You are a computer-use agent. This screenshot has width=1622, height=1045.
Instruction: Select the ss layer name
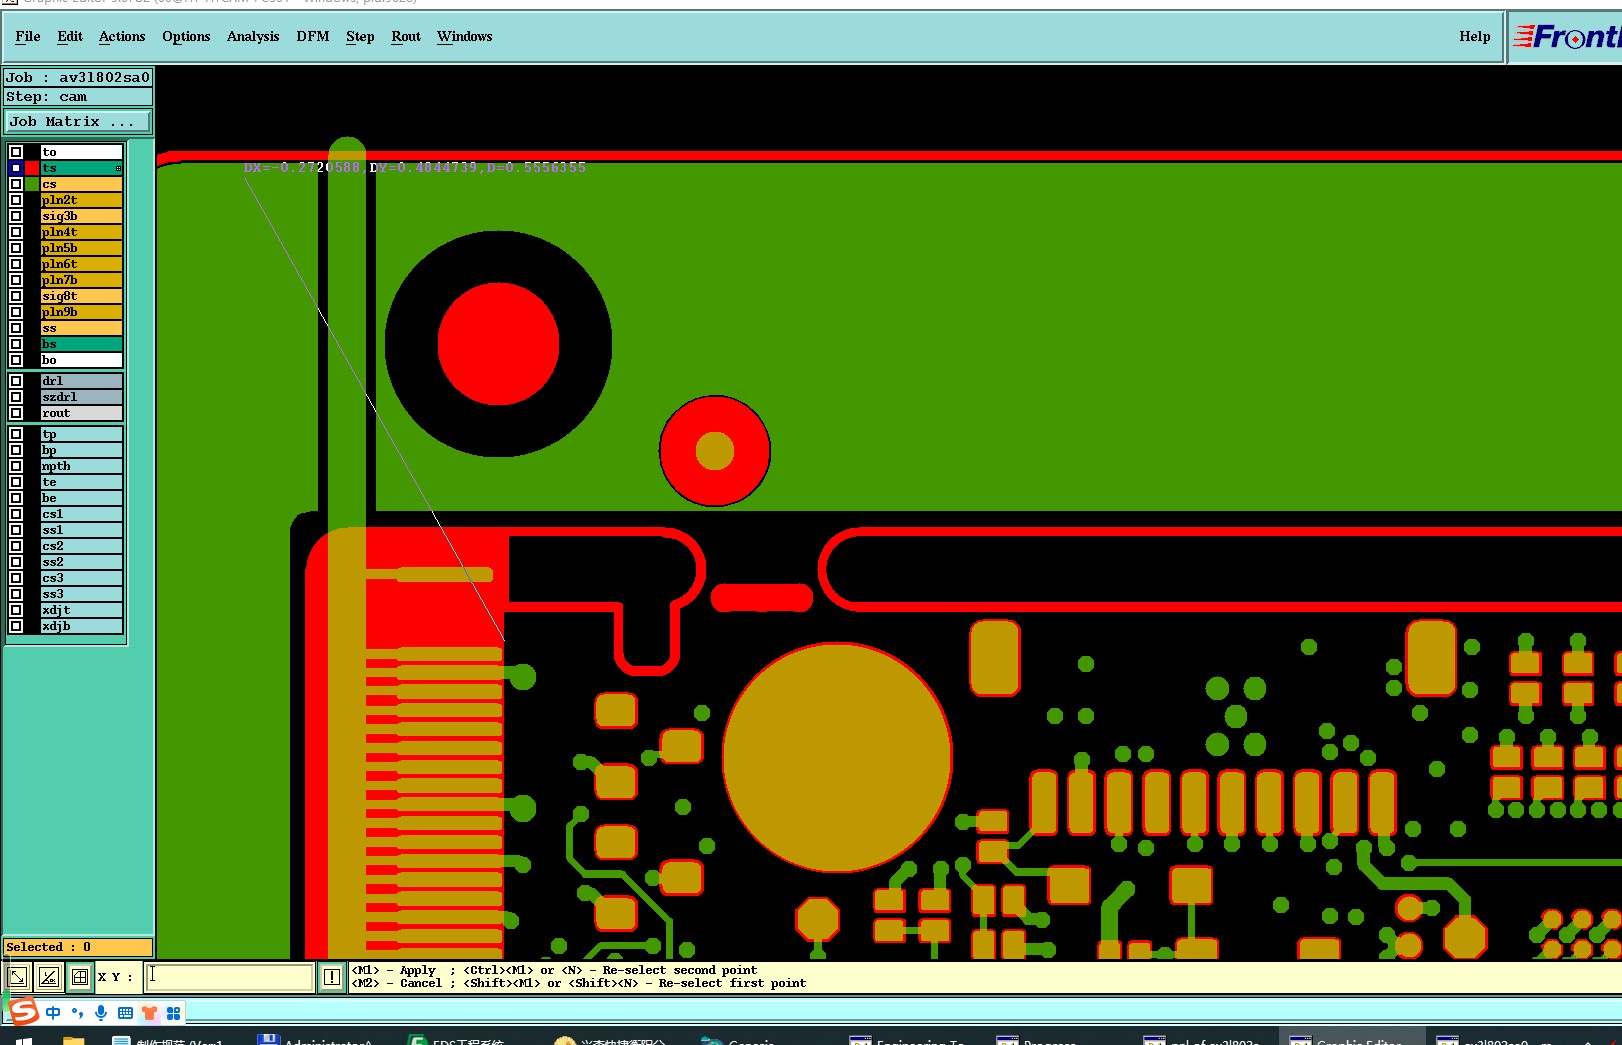pos(82,328)
